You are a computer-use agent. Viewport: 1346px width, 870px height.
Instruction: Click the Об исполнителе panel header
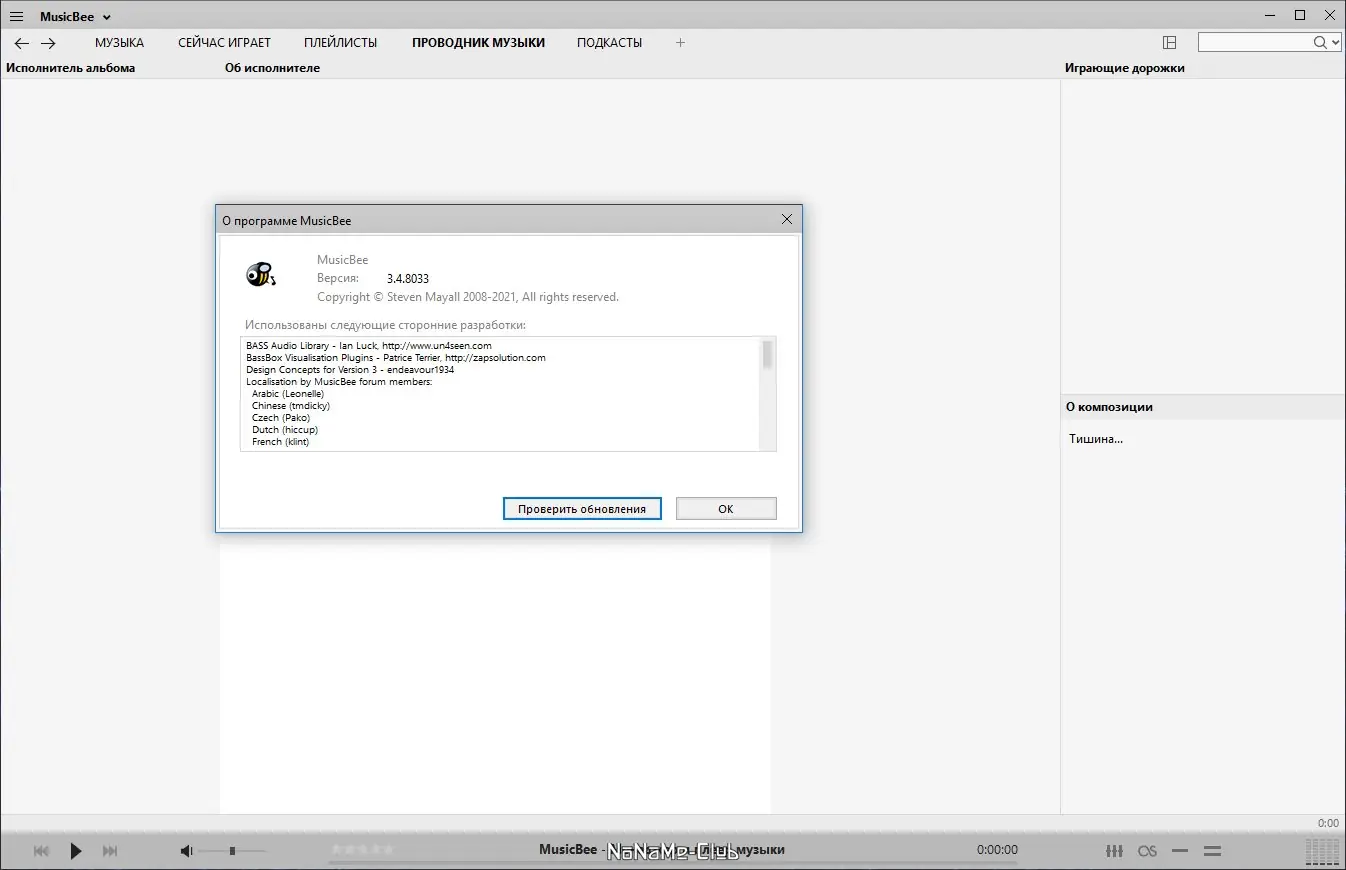coord(272,68)
